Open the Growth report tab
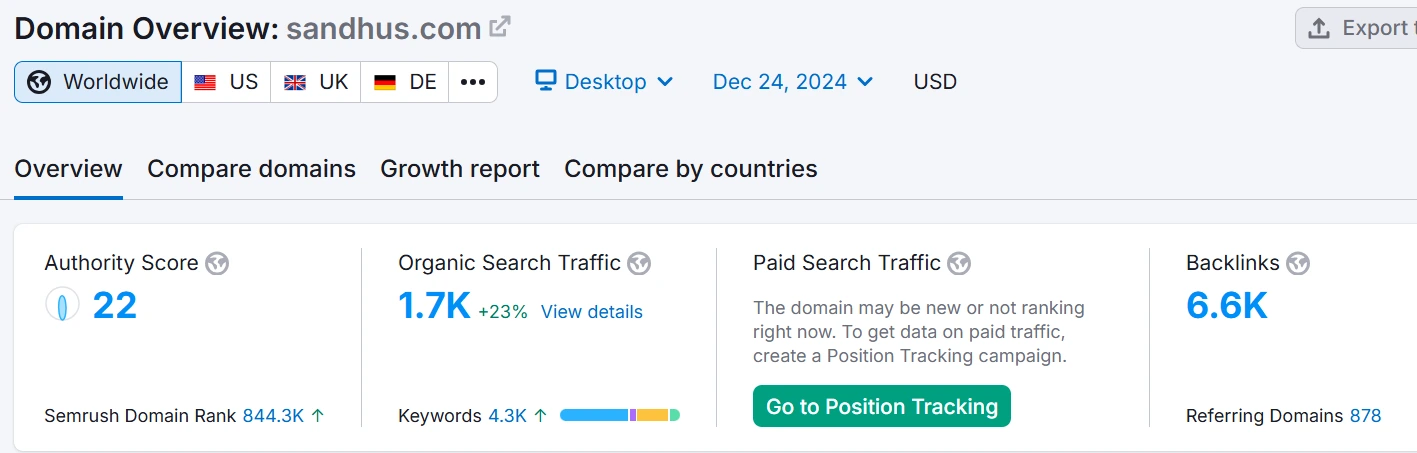This screenshot has width=1417, height=453. click(460, 169)
